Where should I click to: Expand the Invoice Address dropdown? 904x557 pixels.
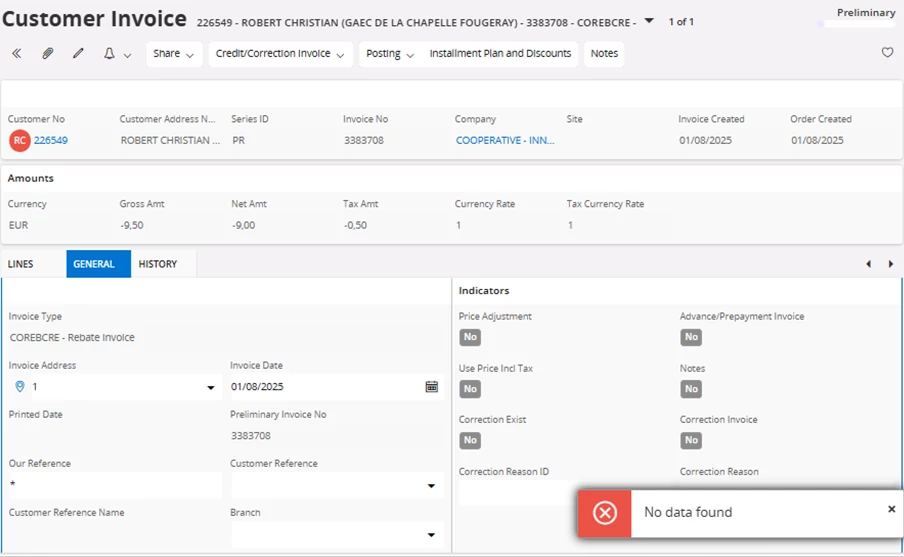[210, 387]
